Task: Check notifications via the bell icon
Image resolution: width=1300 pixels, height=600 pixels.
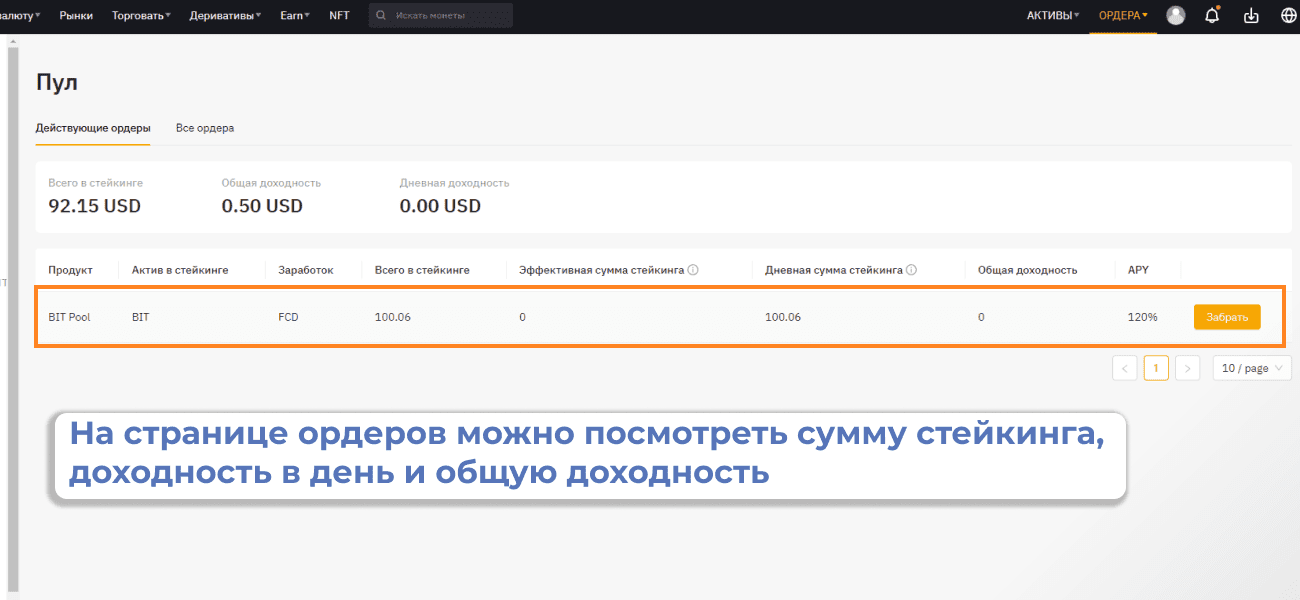Action: pos(1213,15)
